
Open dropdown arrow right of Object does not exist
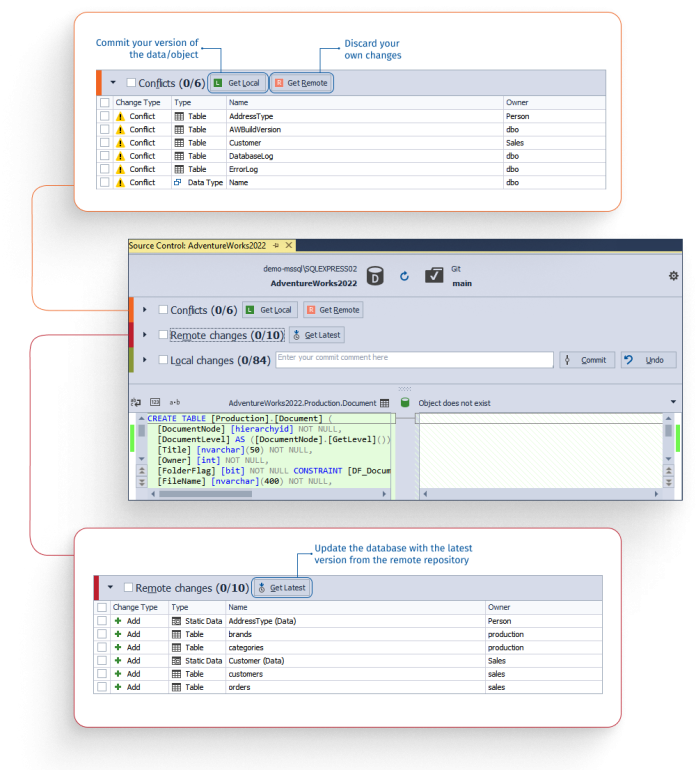pyautogui.click(x=673, y=402)
